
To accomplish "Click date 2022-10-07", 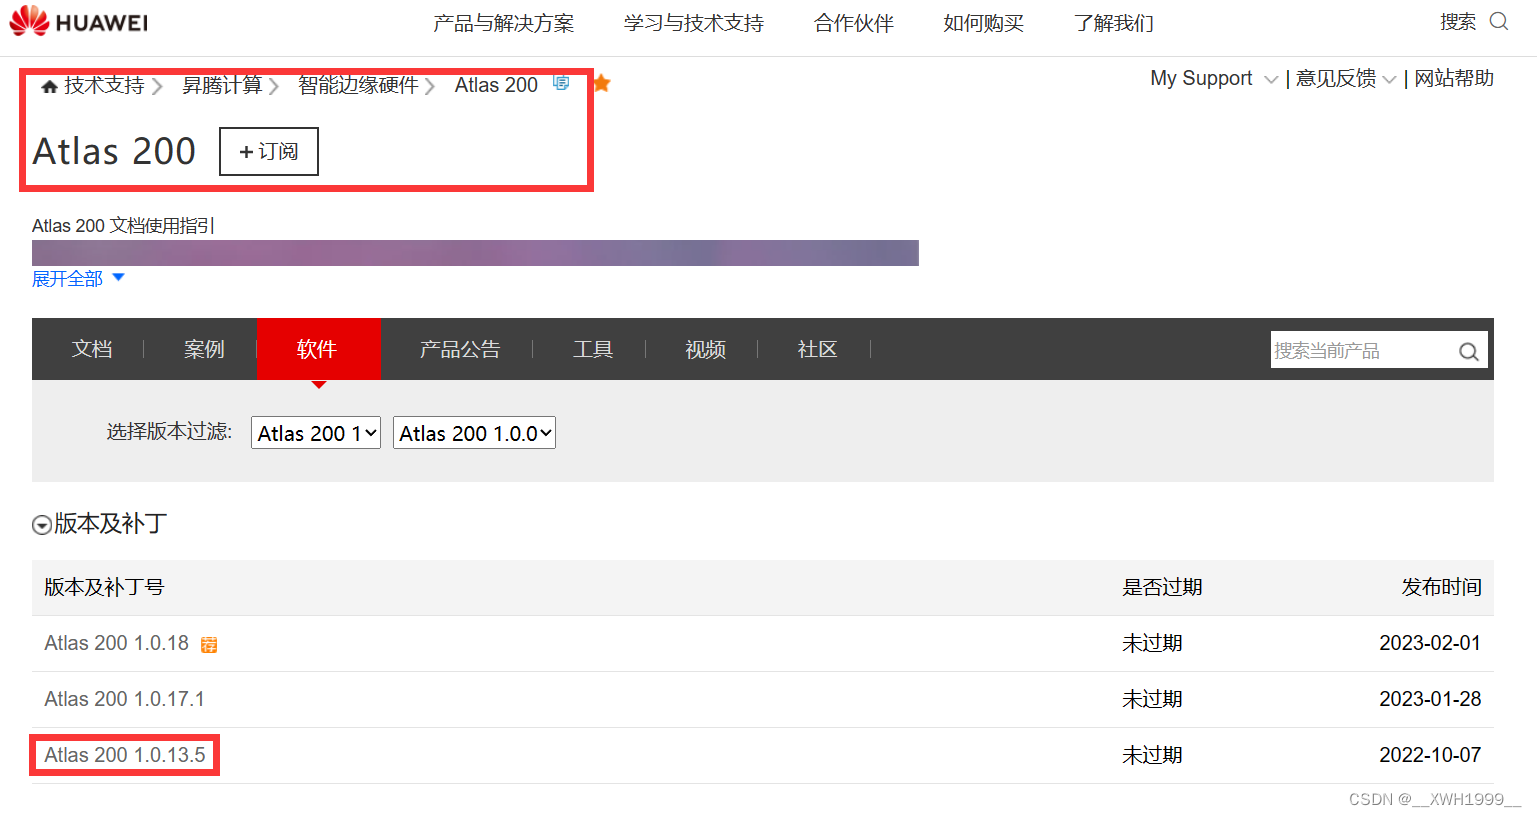I will [x=1430, y=755].
